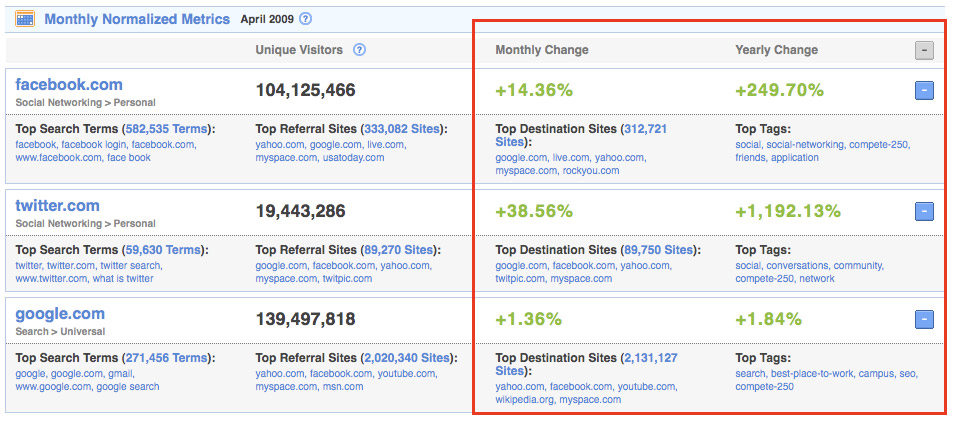
Task: Click the seo tag
Action: pos(907,373)
